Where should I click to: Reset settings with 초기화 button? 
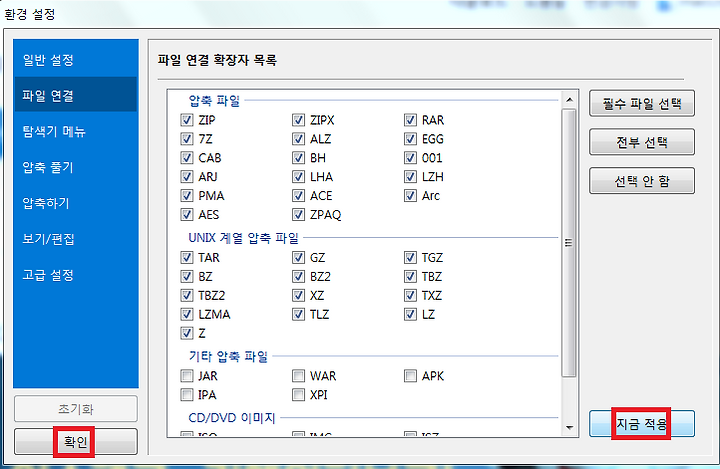click(x=76, y=409)
